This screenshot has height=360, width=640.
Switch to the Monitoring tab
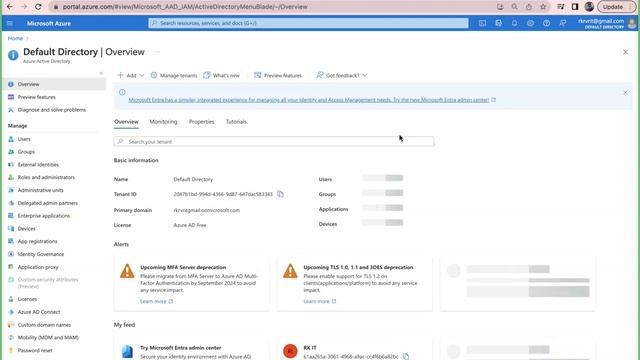click(x=163, y=122)
